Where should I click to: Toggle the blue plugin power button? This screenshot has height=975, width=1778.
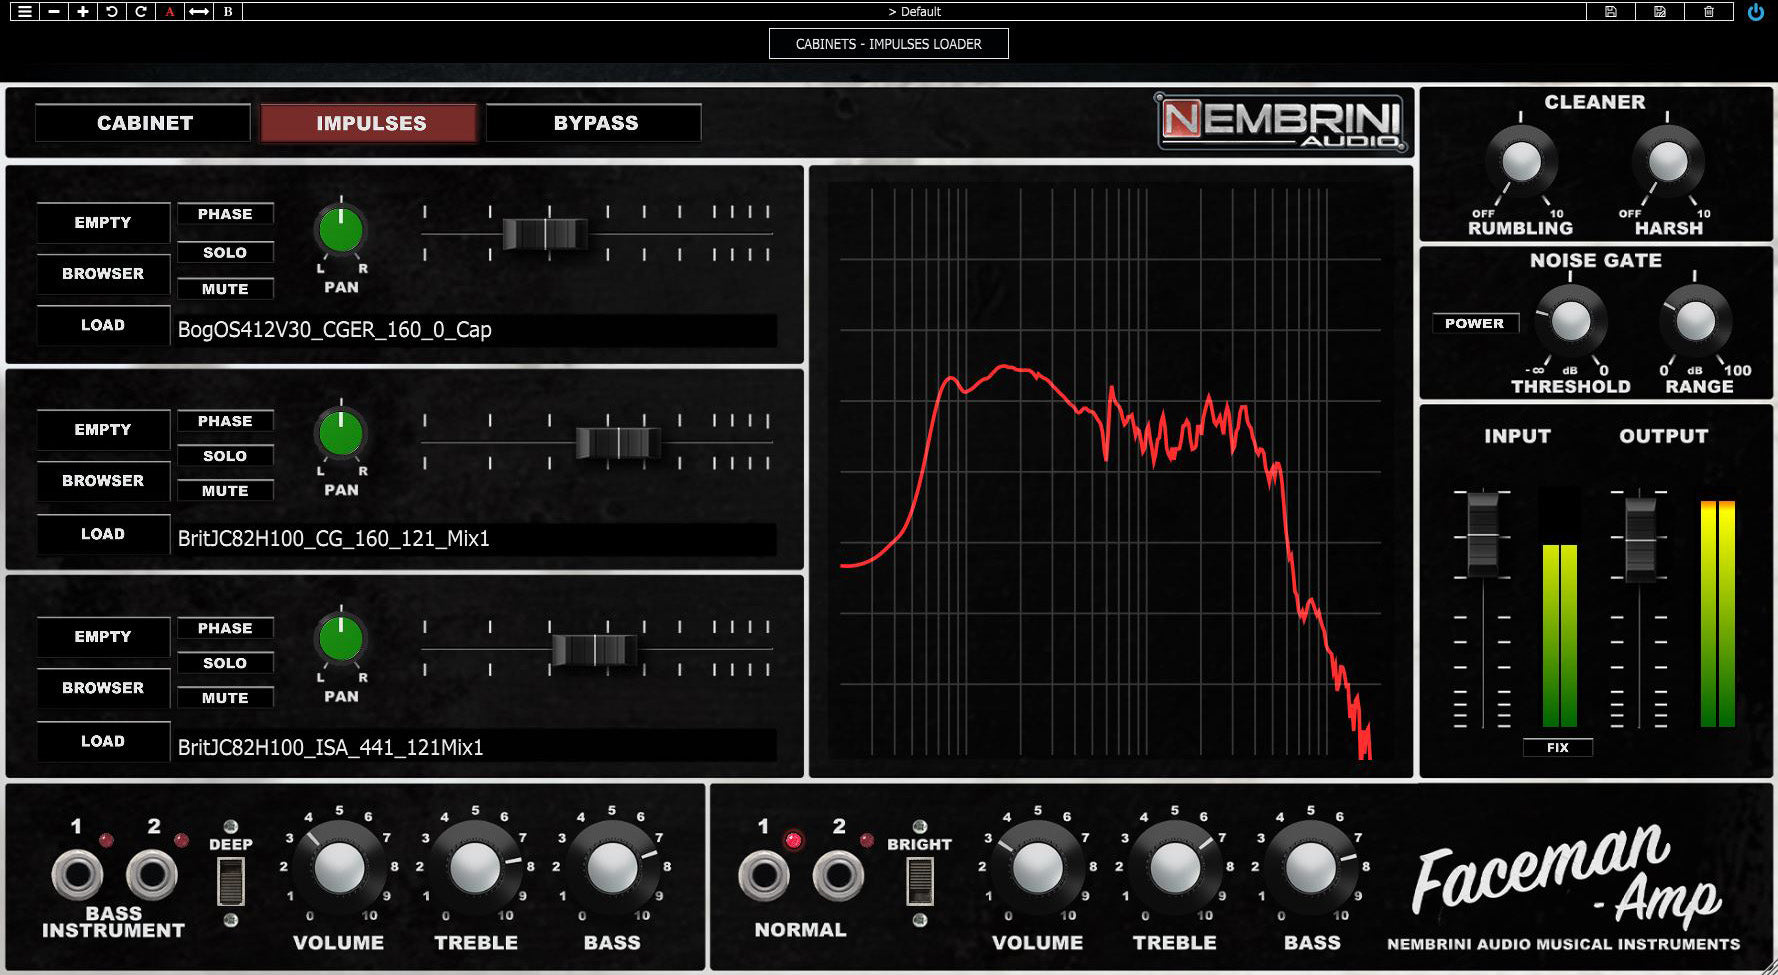coord(1755,12)
